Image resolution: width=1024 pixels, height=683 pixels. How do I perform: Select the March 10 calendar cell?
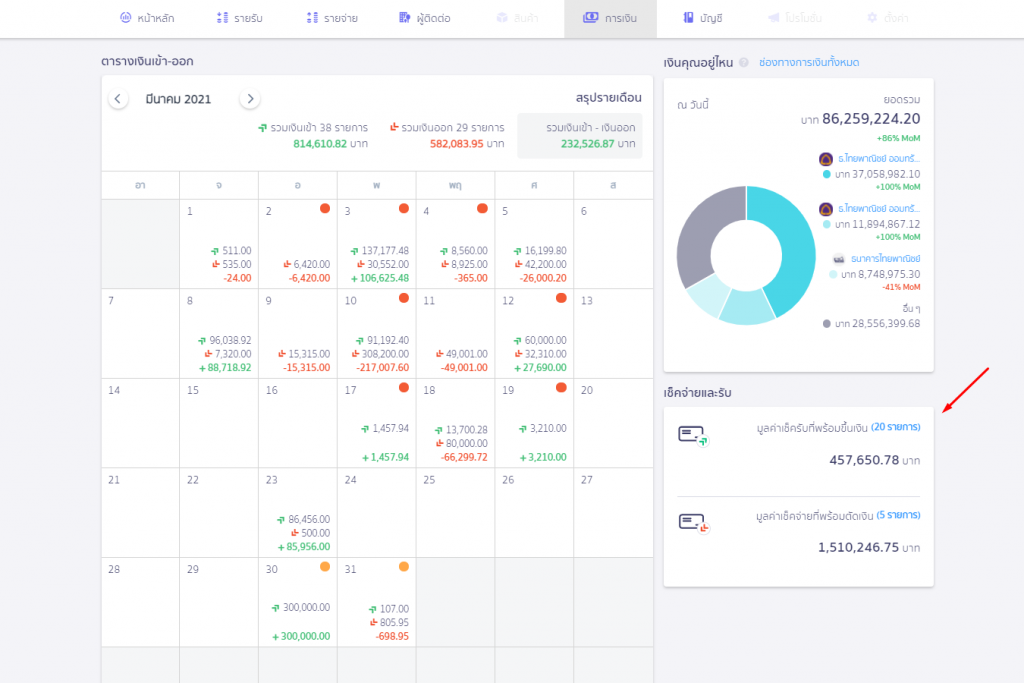pos(376,333)
